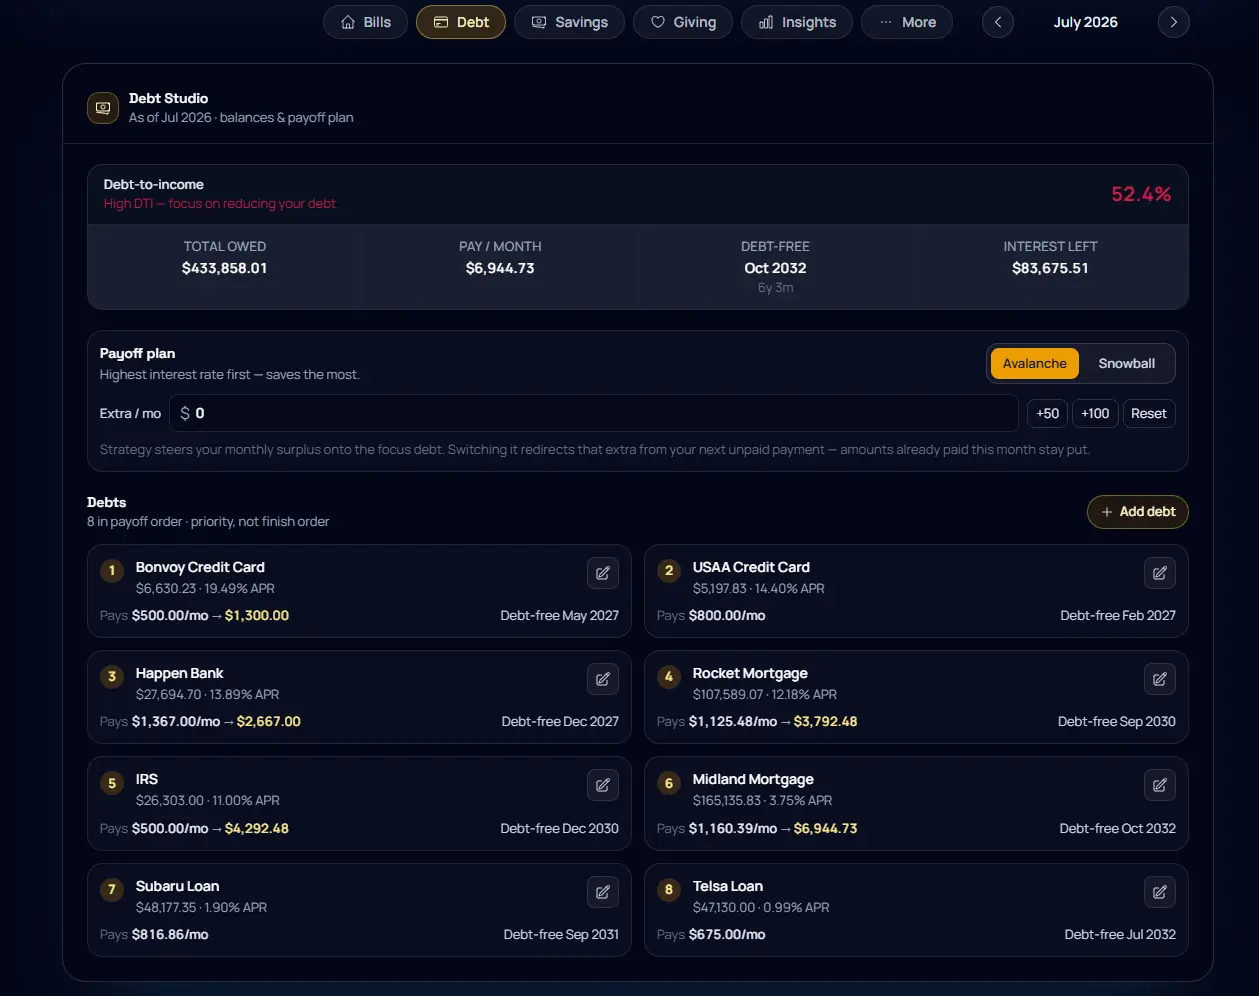Reset the extra monthly amount
The width and height of the screenshot is (1259, 996).
1149,414
